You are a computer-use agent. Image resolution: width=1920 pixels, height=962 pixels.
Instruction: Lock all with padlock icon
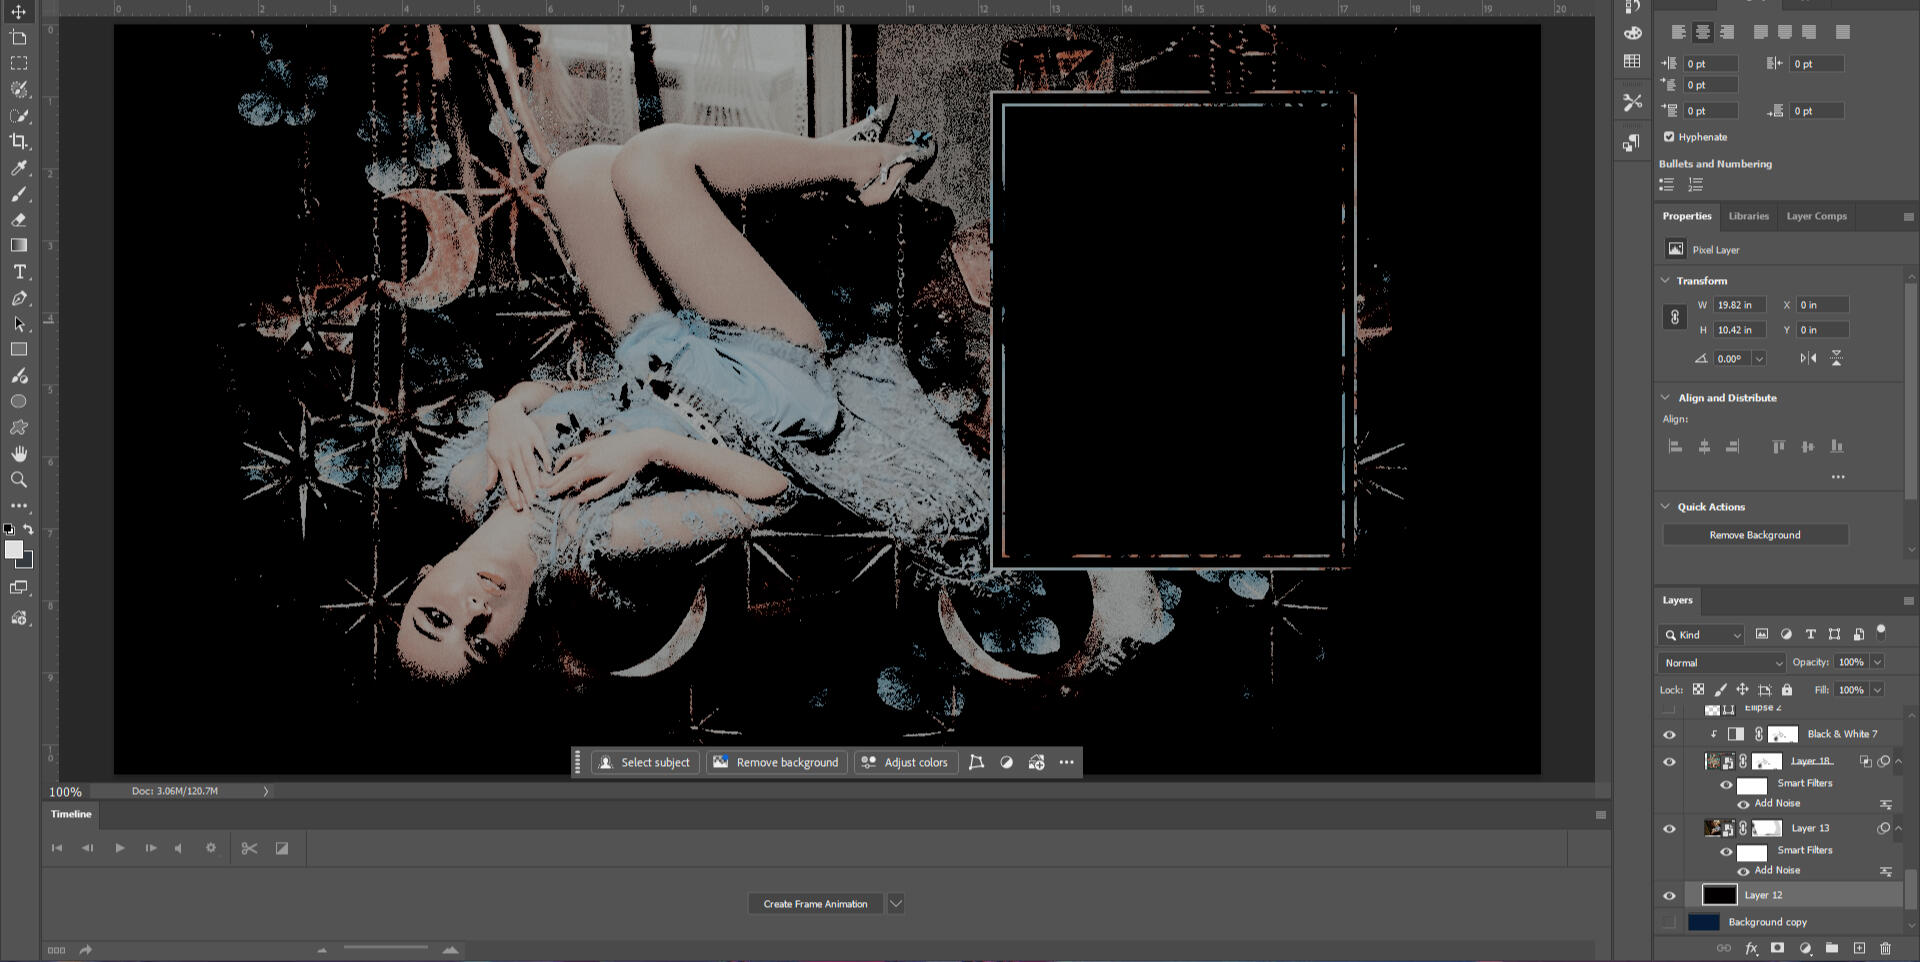coord(1787,690)
